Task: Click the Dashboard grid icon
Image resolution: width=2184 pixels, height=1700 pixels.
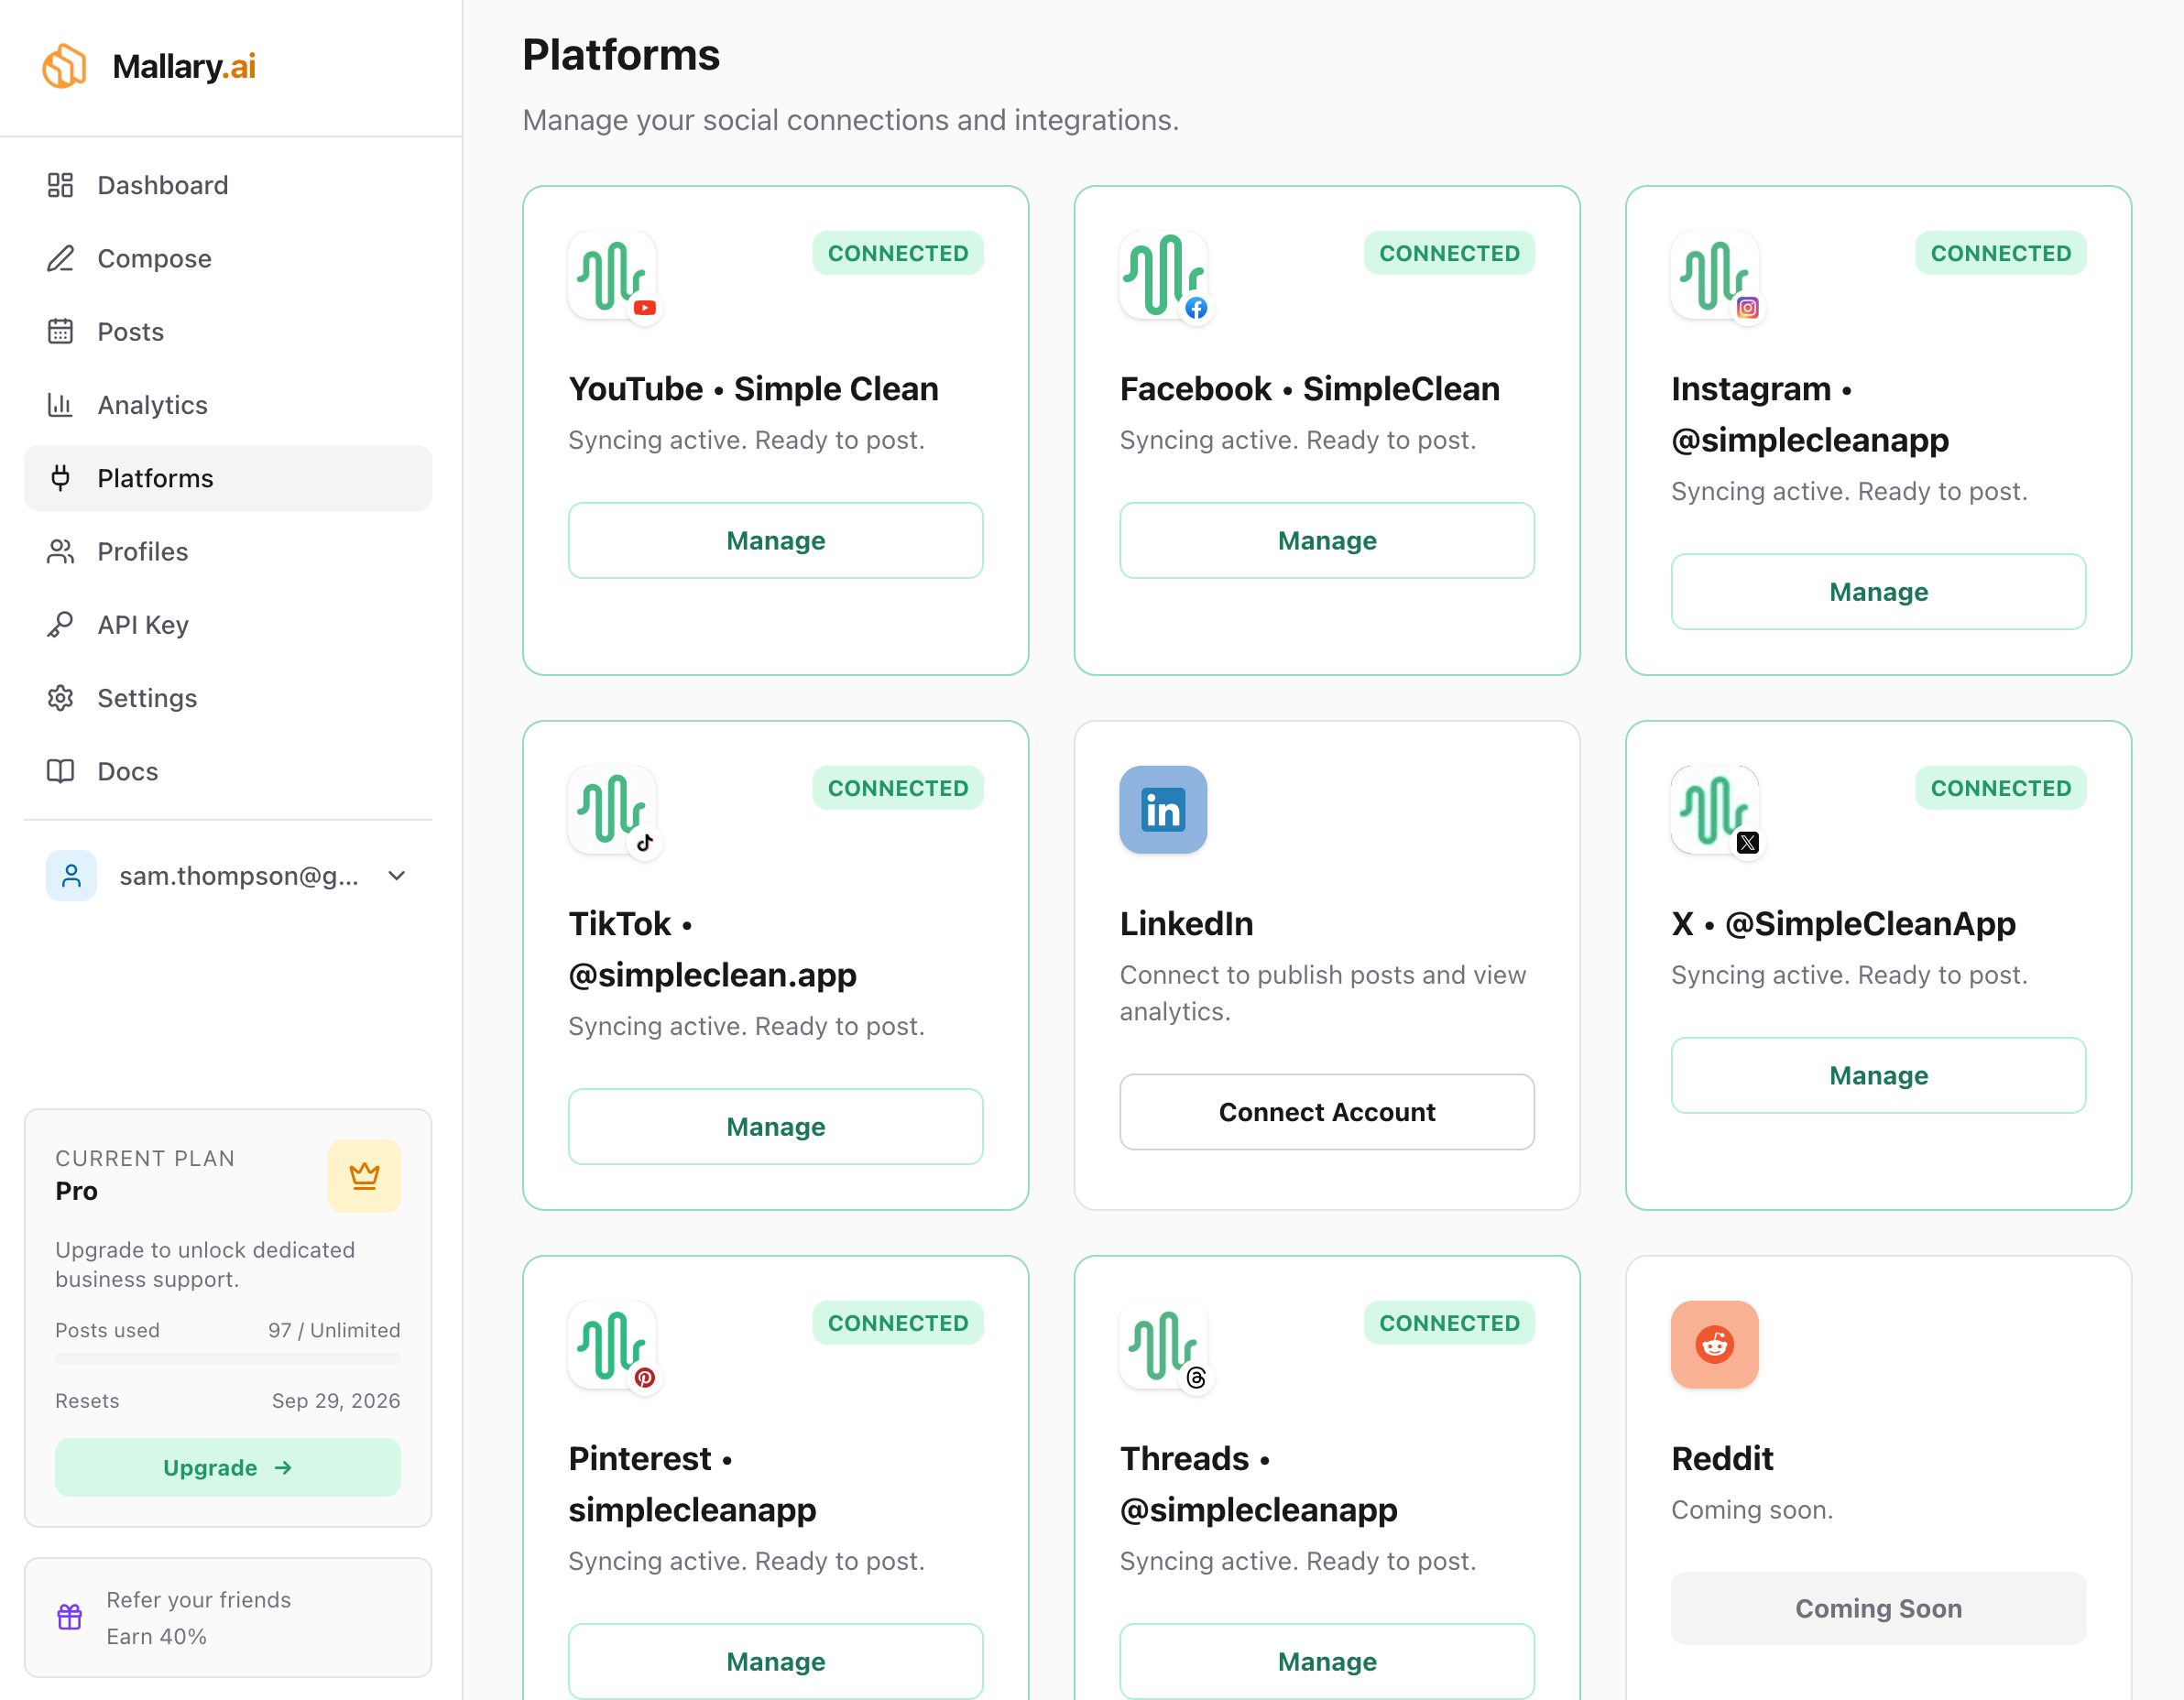Action: coord(60,185)
